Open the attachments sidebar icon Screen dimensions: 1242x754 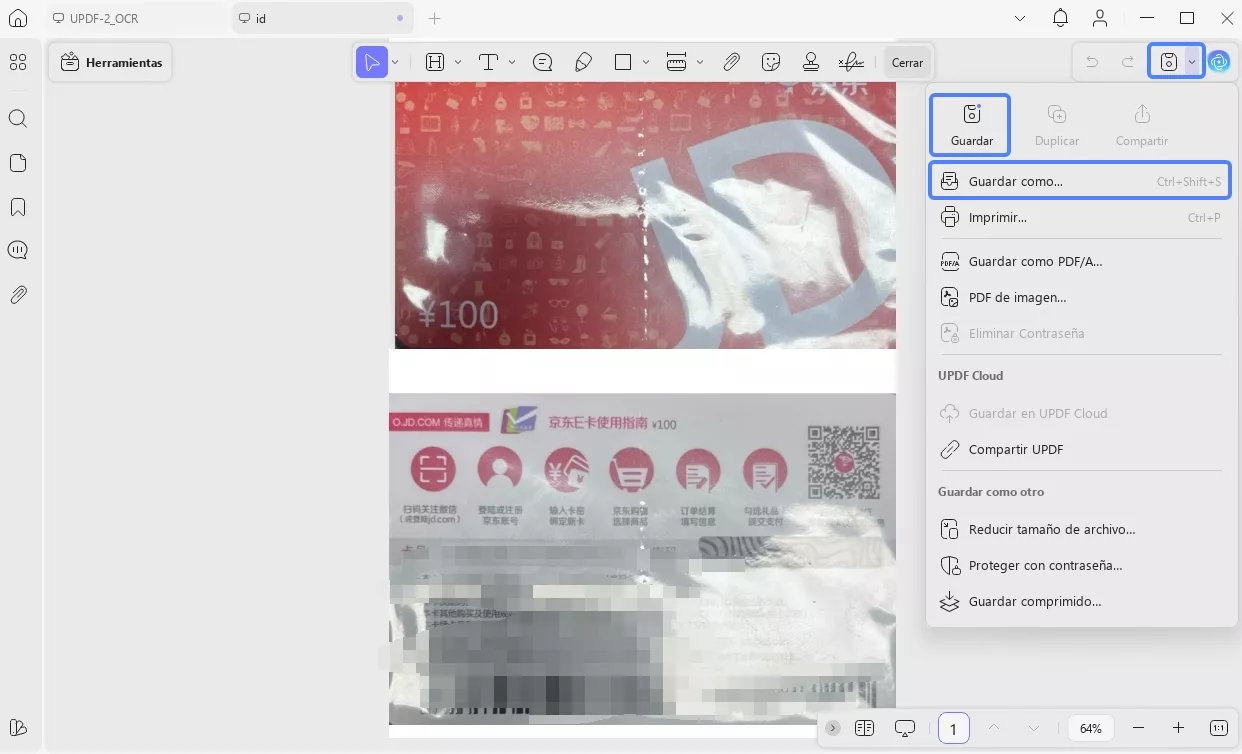(18, 294)
